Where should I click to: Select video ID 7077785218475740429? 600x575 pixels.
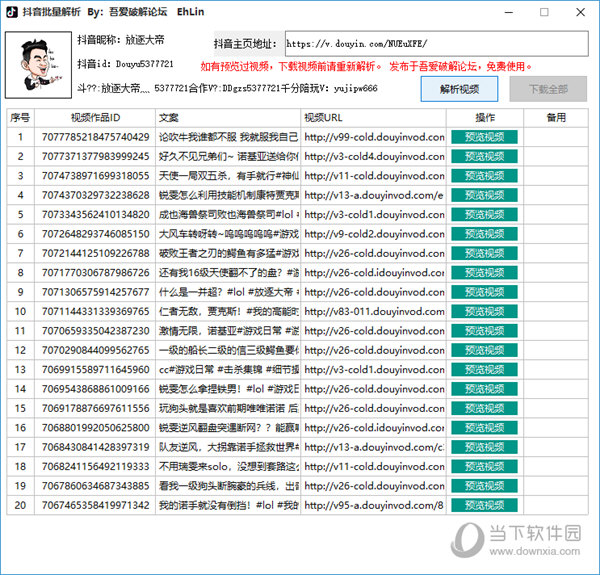click(96, 137)
